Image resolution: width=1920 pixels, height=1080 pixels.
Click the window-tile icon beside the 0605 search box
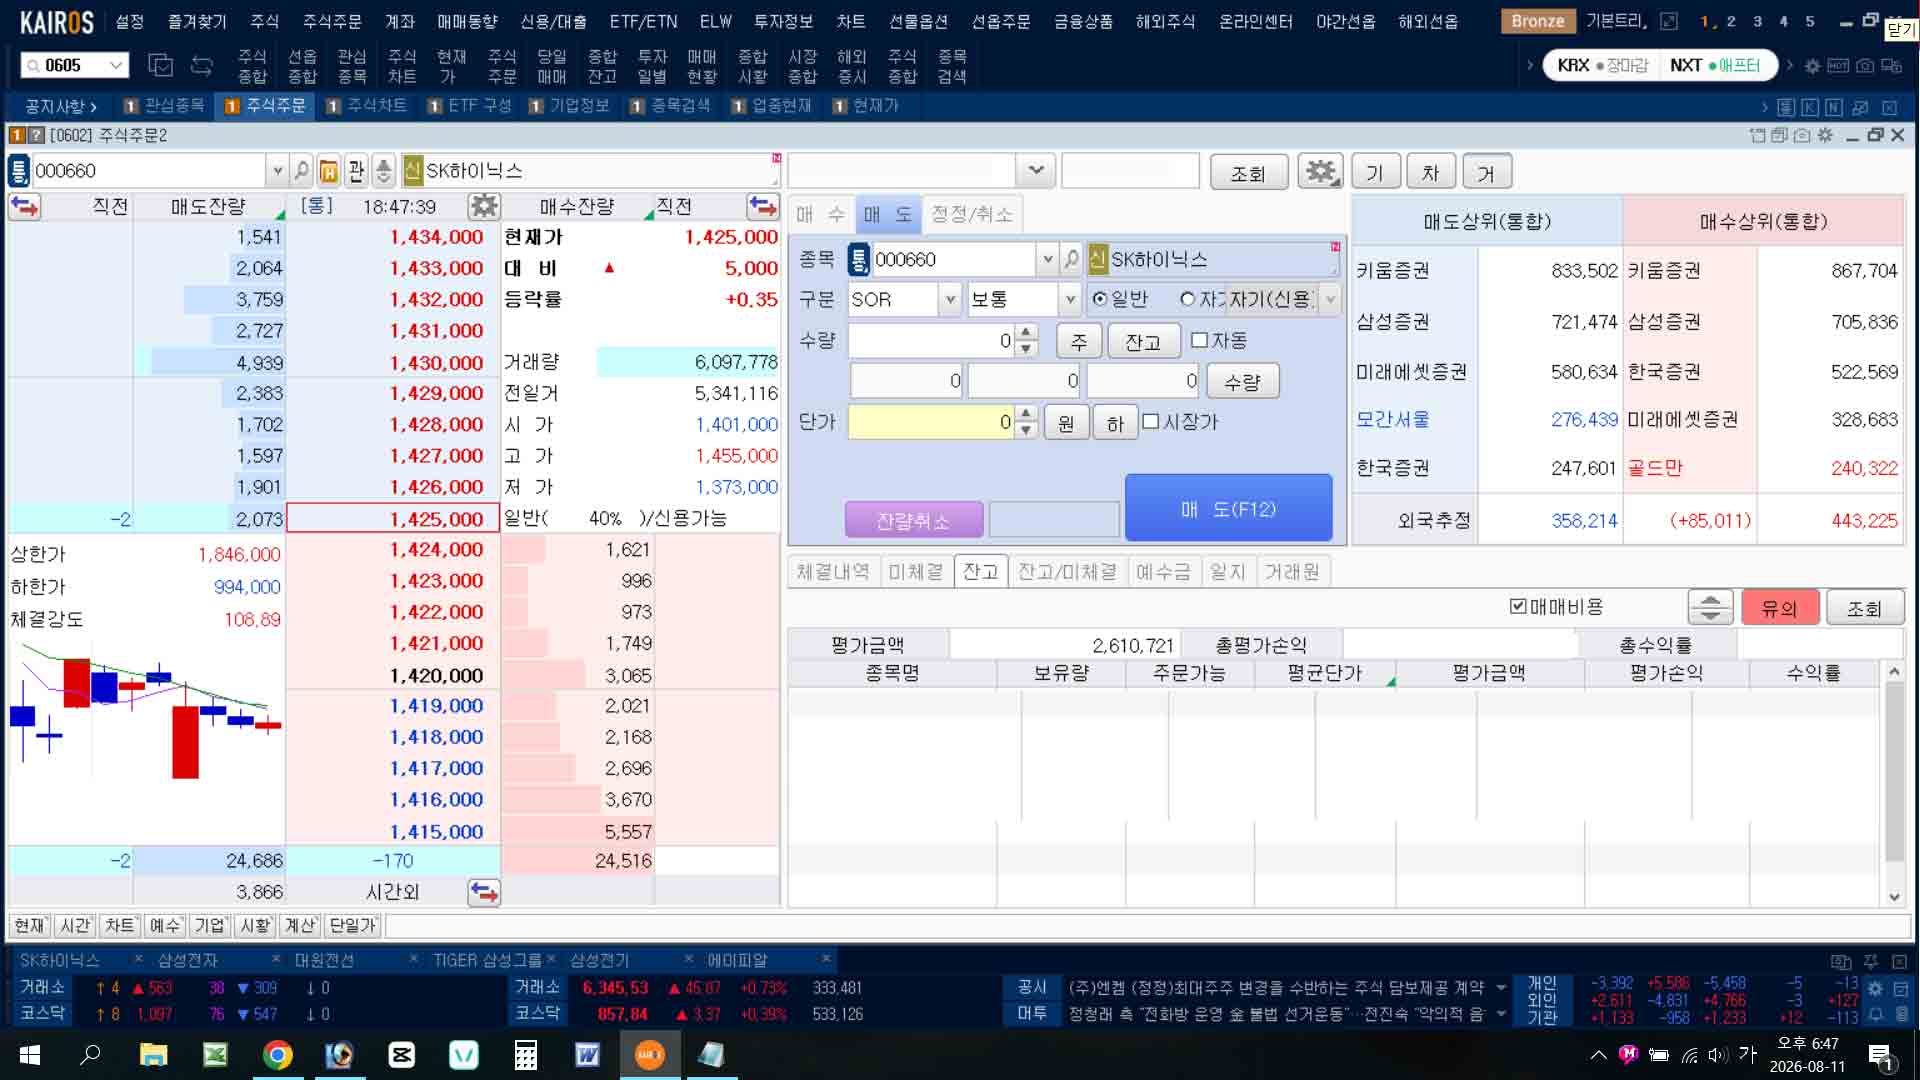tap(160, 66)
